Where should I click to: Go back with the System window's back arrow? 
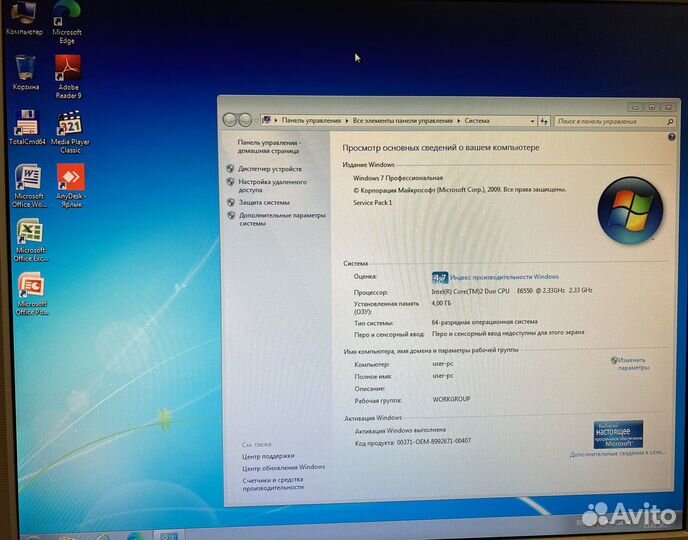229,119
